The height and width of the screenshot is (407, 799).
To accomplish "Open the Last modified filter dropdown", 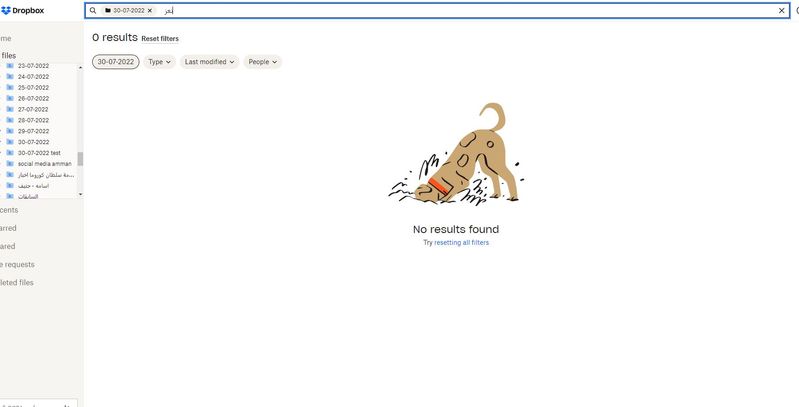I will [209, 62].
